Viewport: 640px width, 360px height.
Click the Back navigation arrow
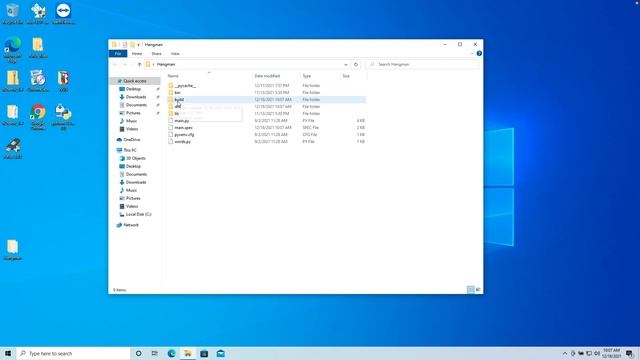point(115,64)
